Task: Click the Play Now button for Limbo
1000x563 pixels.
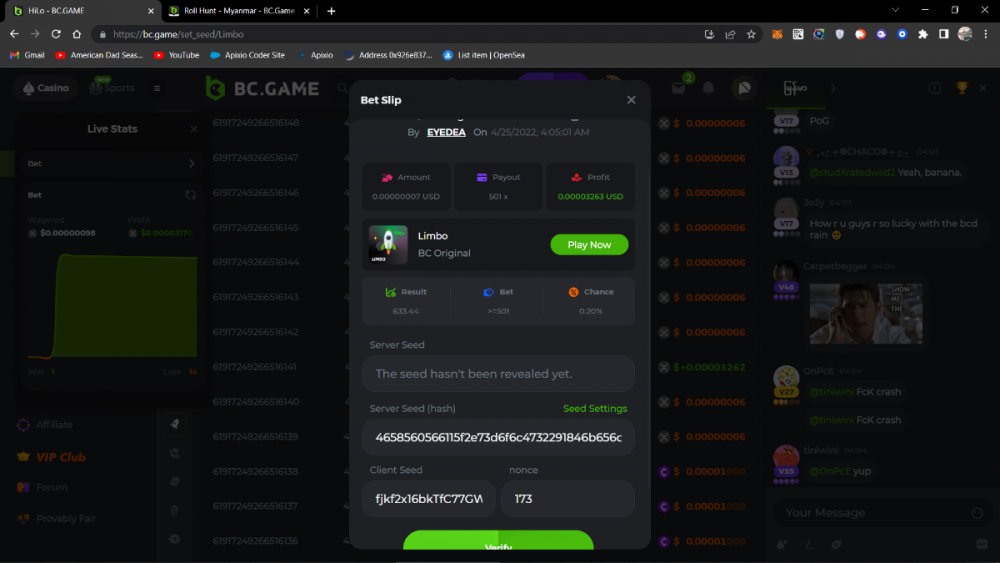Action: 589,245
